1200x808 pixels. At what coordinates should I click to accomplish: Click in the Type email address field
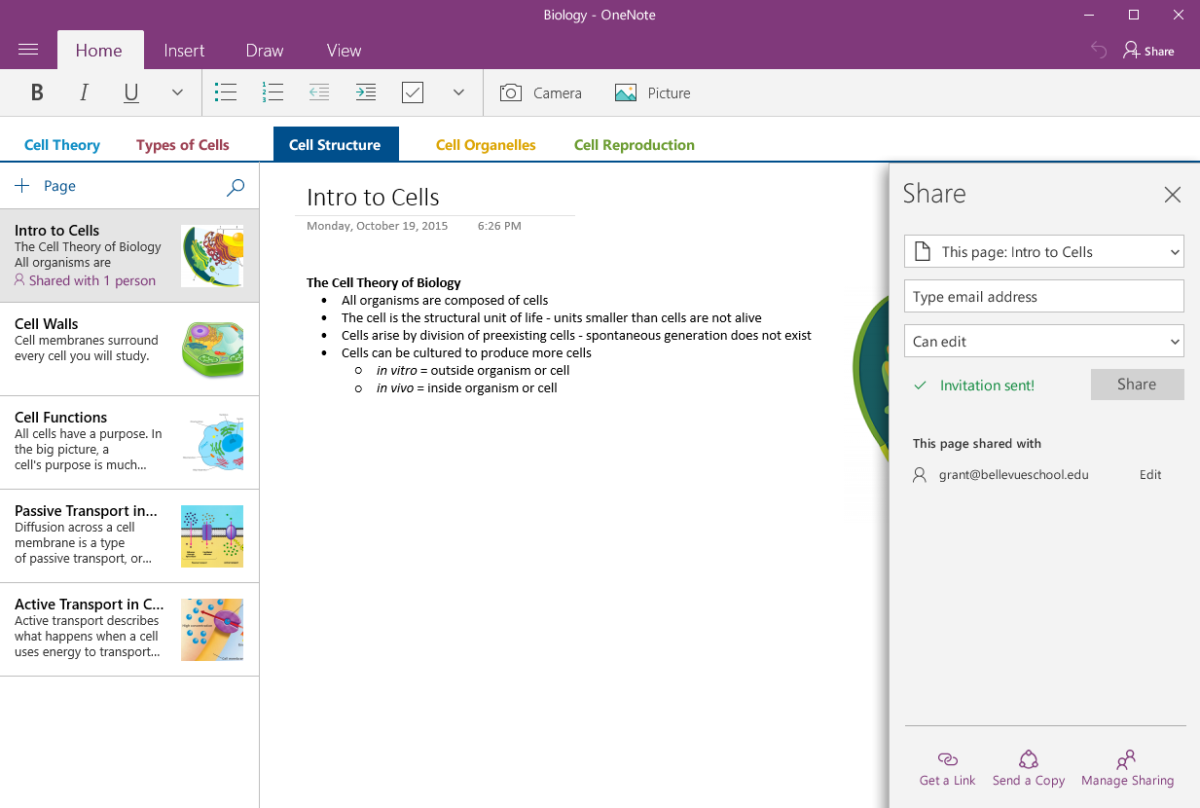(1043, 296)
